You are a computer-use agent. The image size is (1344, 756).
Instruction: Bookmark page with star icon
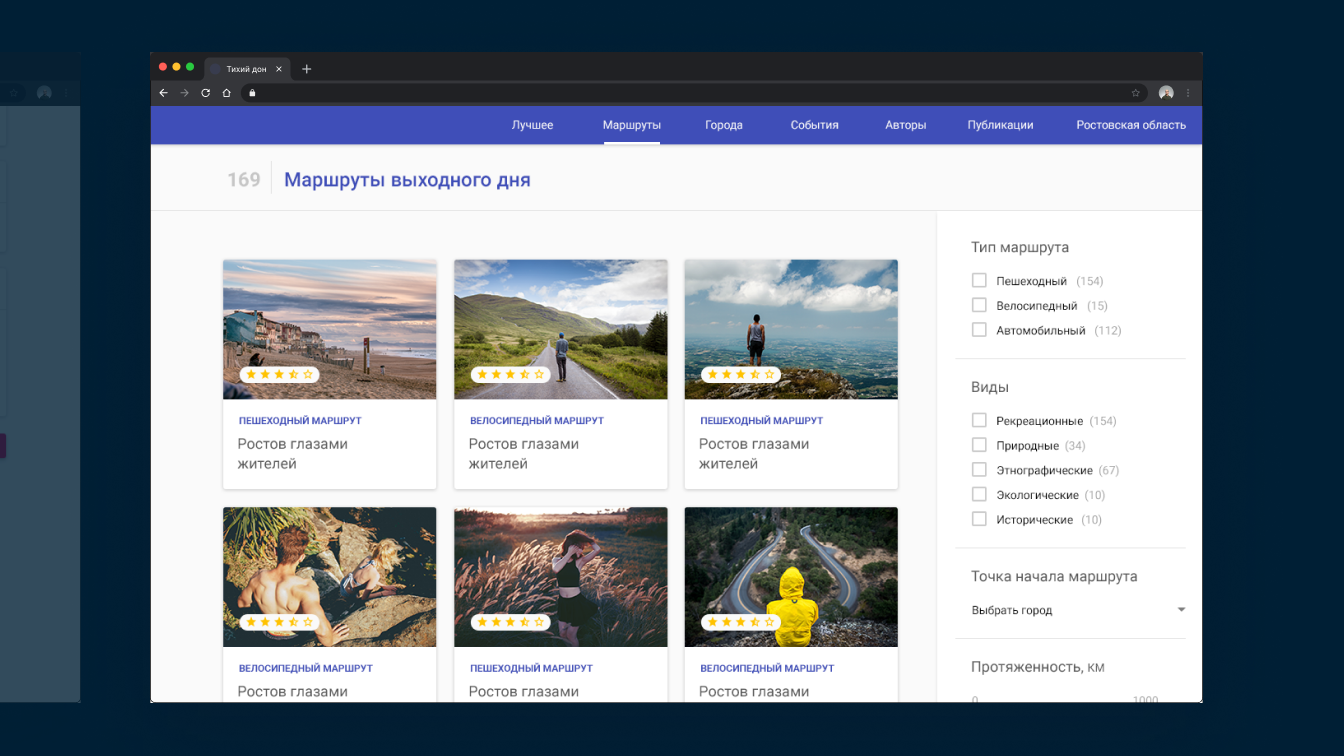point(1135,93)
